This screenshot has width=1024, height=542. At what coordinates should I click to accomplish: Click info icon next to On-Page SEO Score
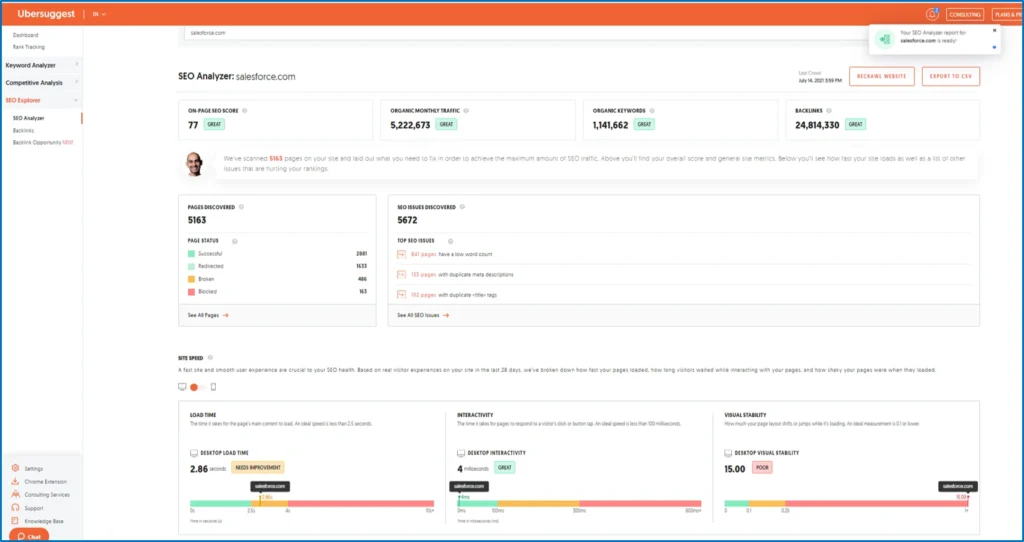point(244,111)
